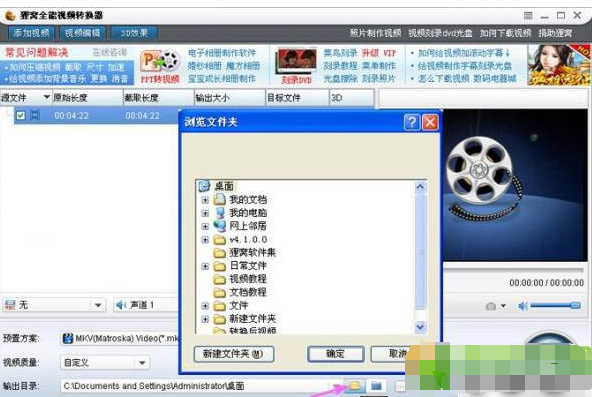Expand the 网上邻居 tree node
The image size is (592, 397).
point(205,226)
